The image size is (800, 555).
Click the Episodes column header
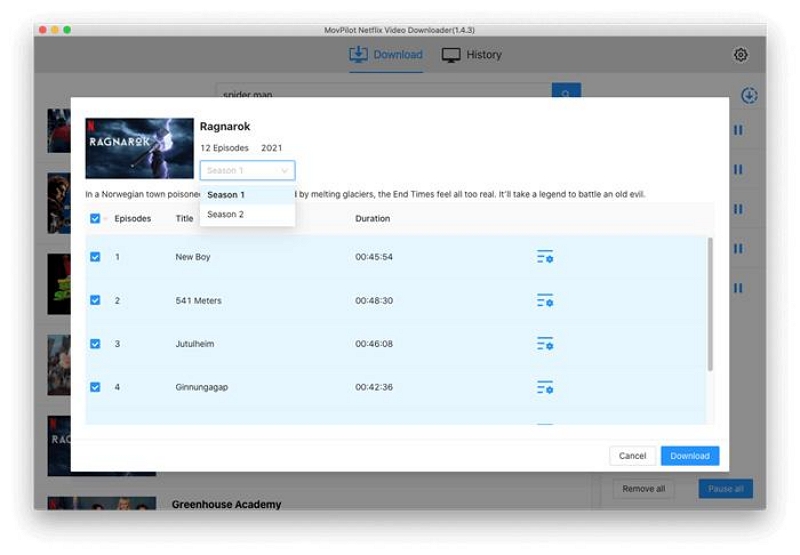click(x=133, y=218)
